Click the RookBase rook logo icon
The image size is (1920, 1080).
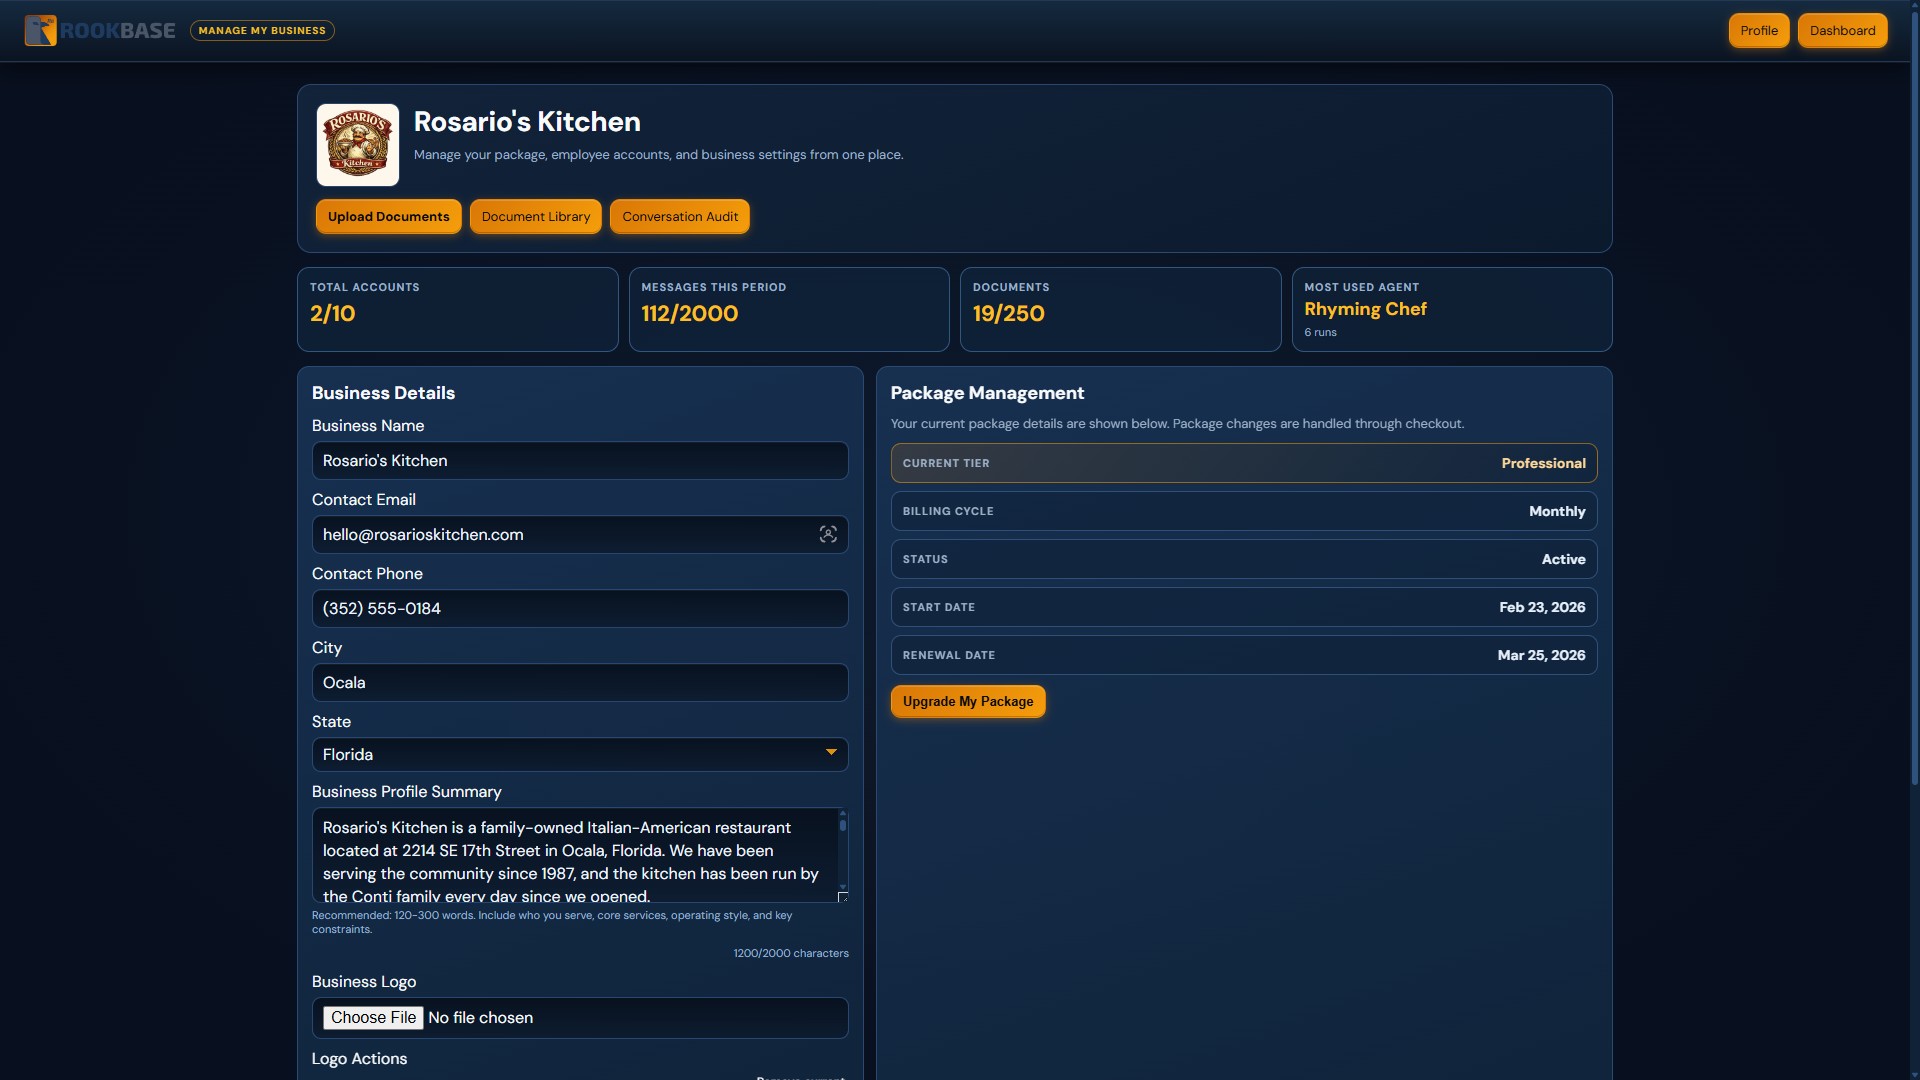(x=40, y=30)
